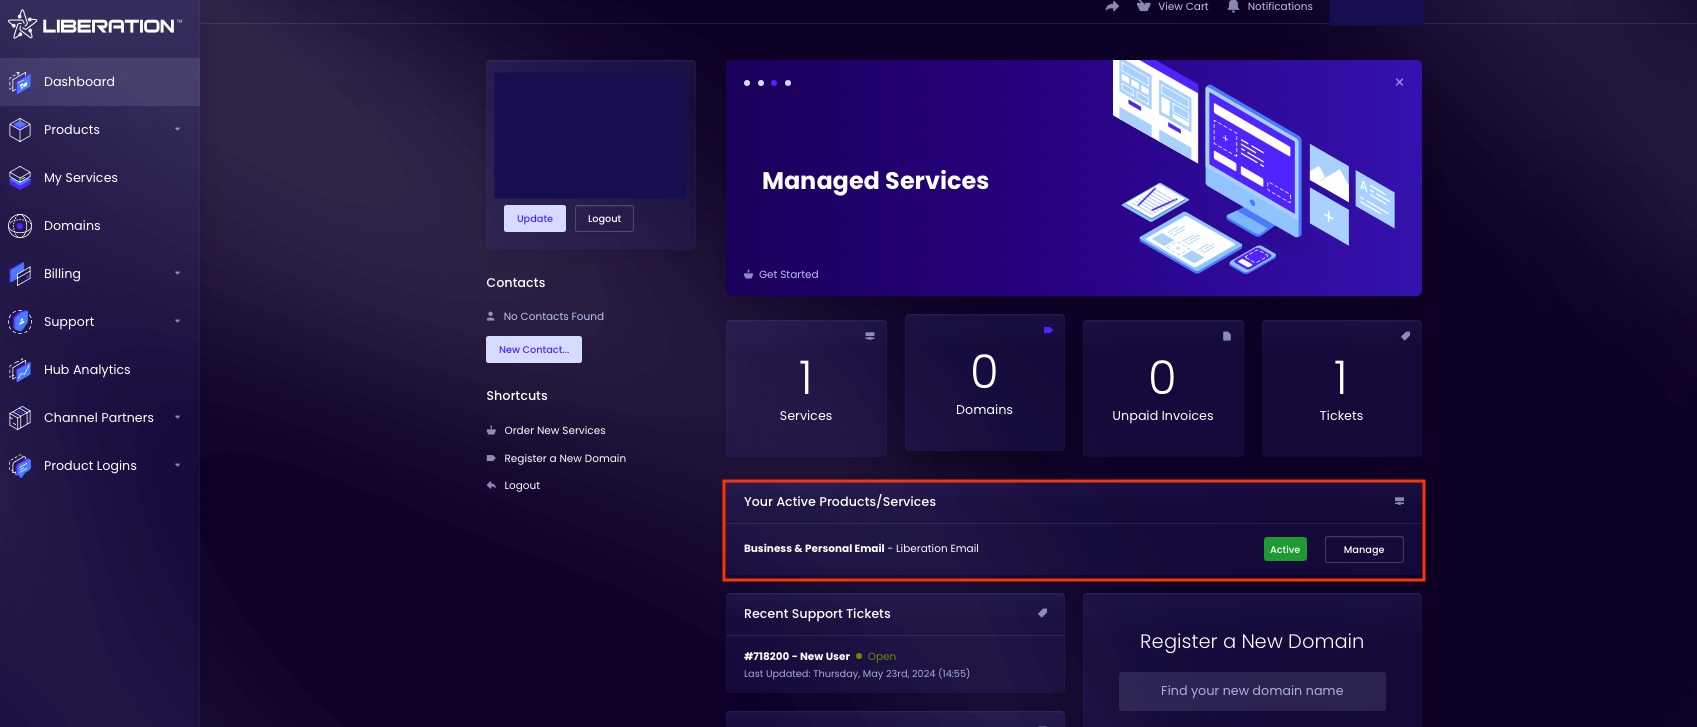Click the Product Logins icon
Screen dimensions: 1697x727
pos(20,466)
